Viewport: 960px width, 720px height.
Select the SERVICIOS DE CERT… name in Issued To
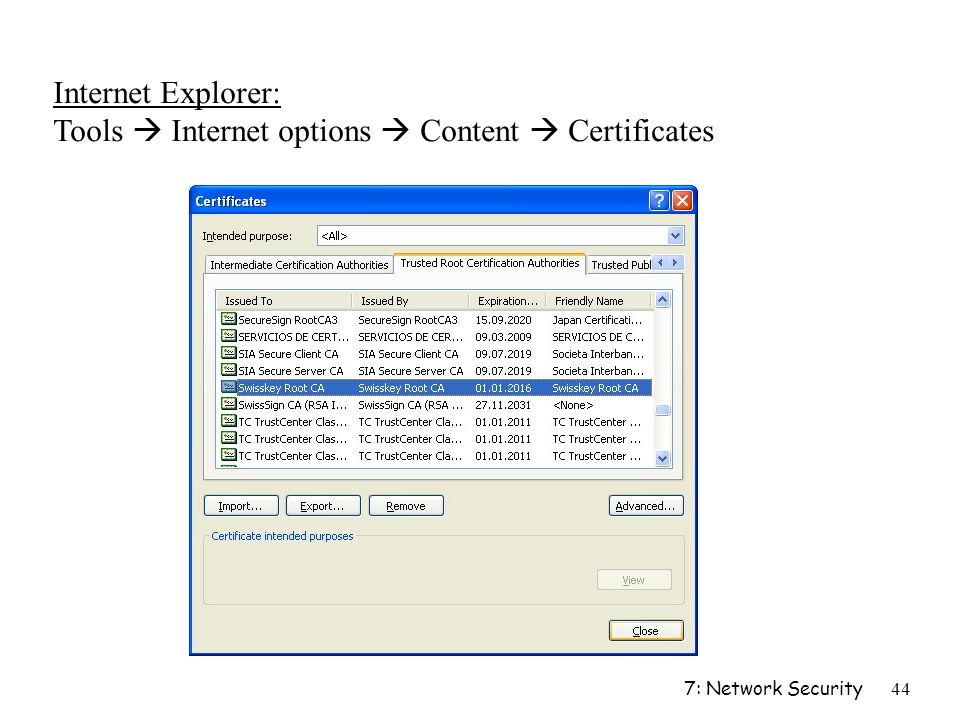[x=293, y=337]
